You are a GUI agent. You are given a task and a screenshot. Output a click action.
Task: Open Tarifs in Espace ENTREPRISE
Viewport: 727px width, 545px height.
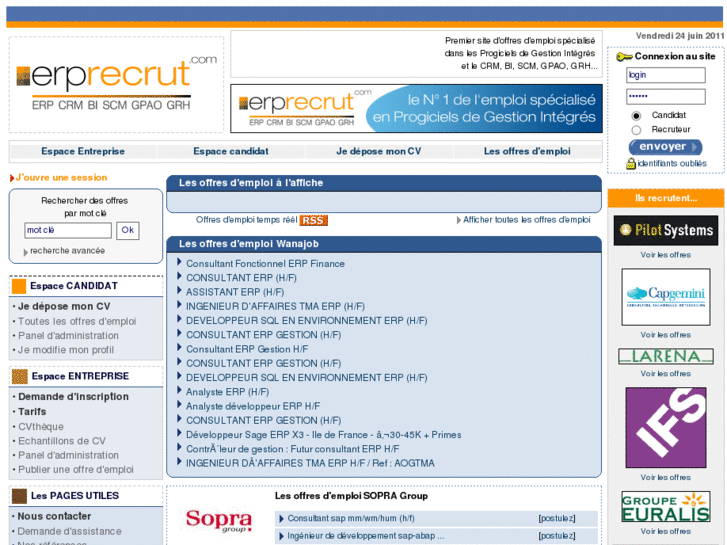click(x=32, y=412)
